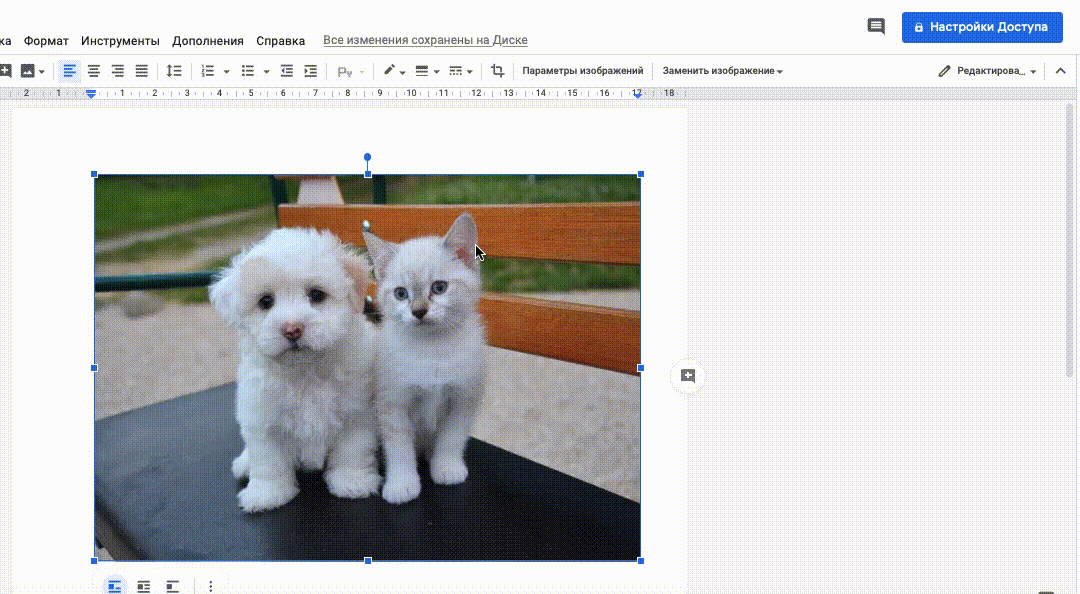Expand border dash dropdown arrow
The width and height of the screenshot is (1080, 594).
pyautogui.click(x=469, y=72)
